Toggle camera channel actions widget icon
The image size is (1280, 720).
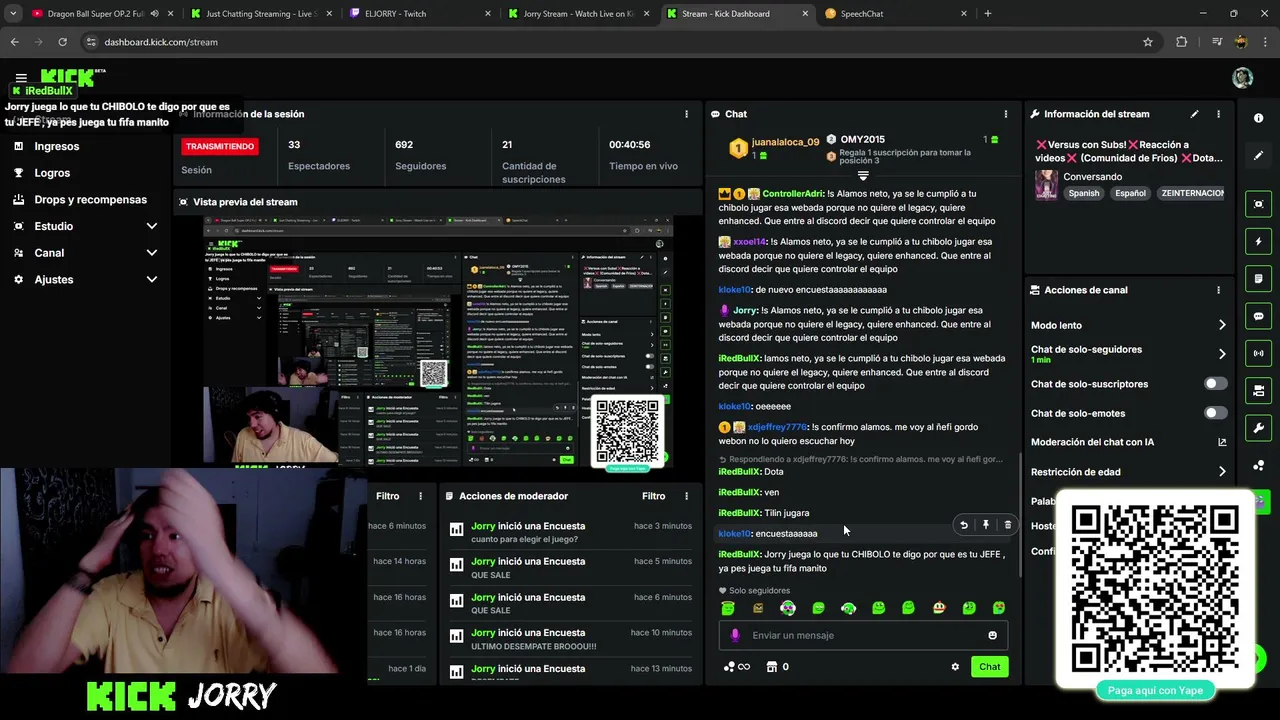(1258, 390)
